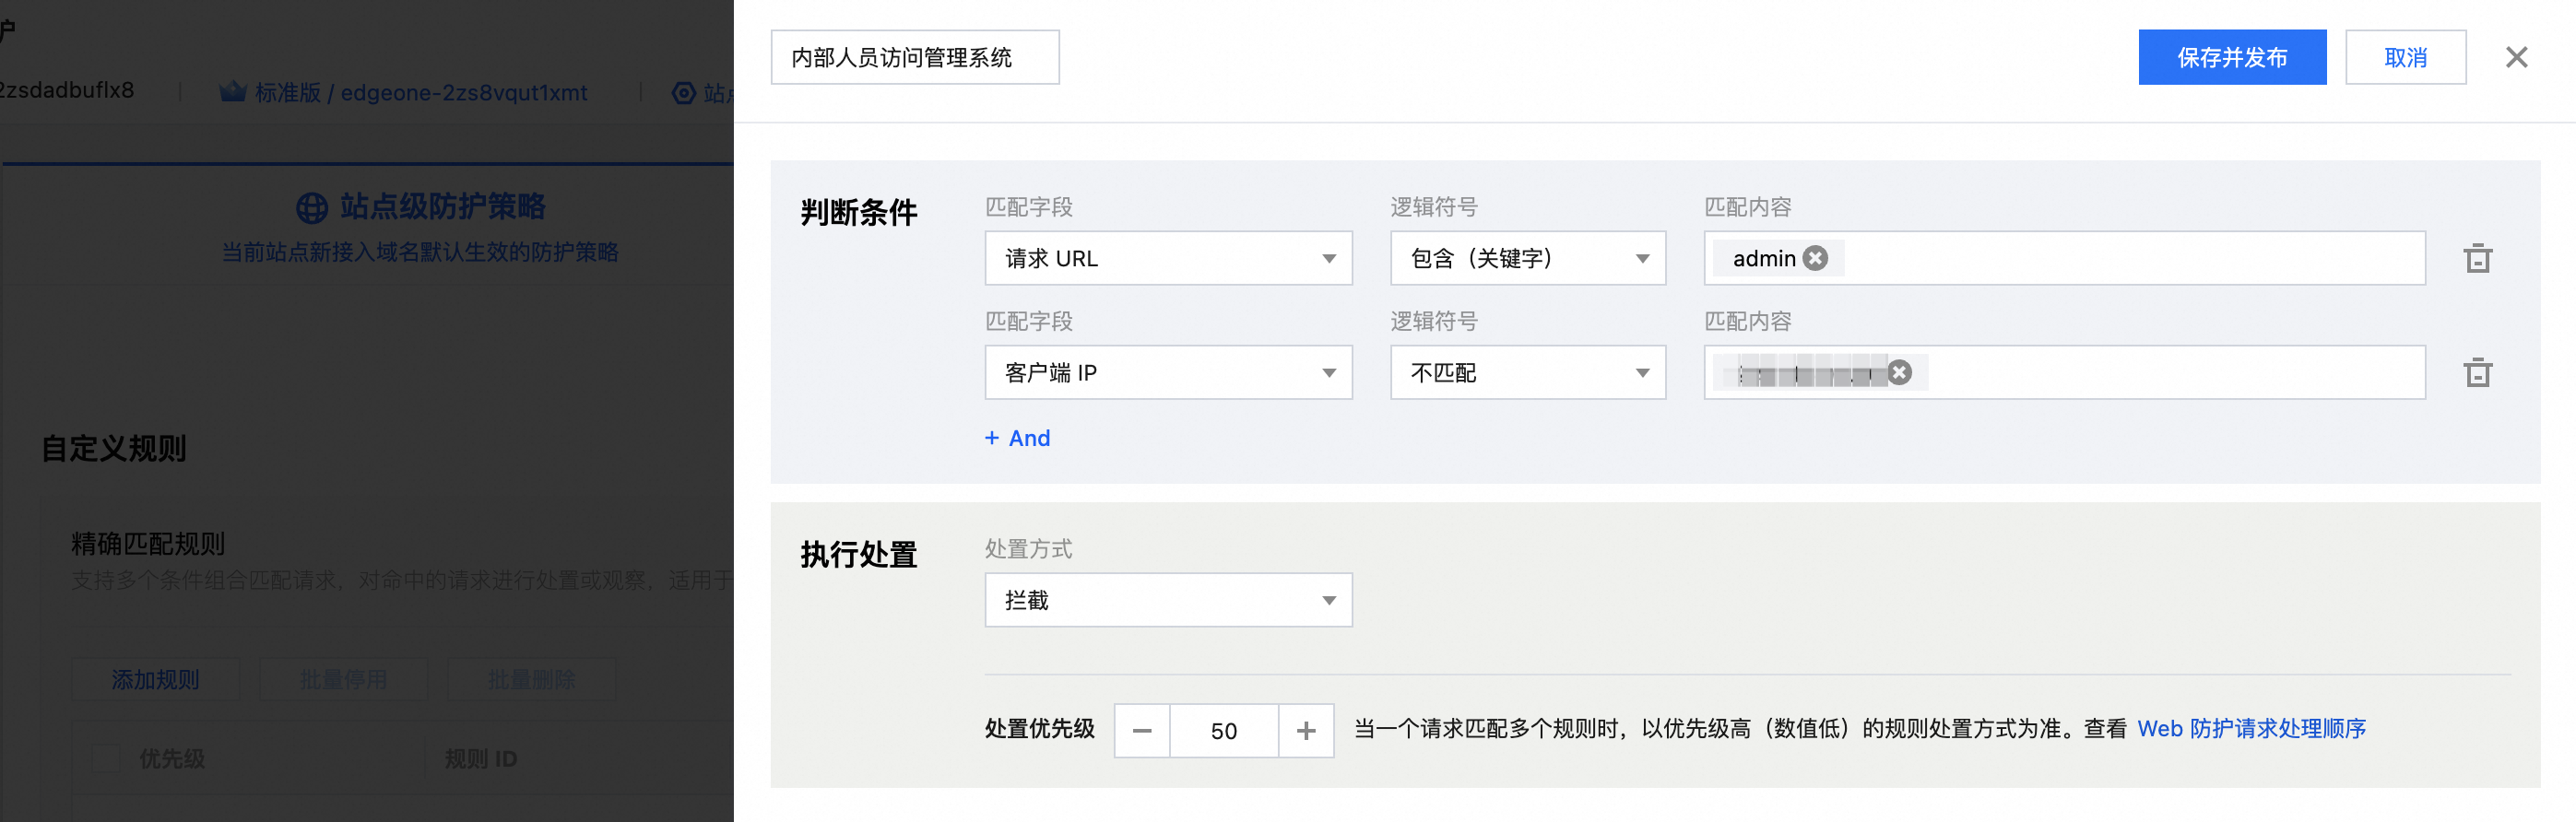Open the 客户端 IP matching field dropdown

click(1168, 372)
